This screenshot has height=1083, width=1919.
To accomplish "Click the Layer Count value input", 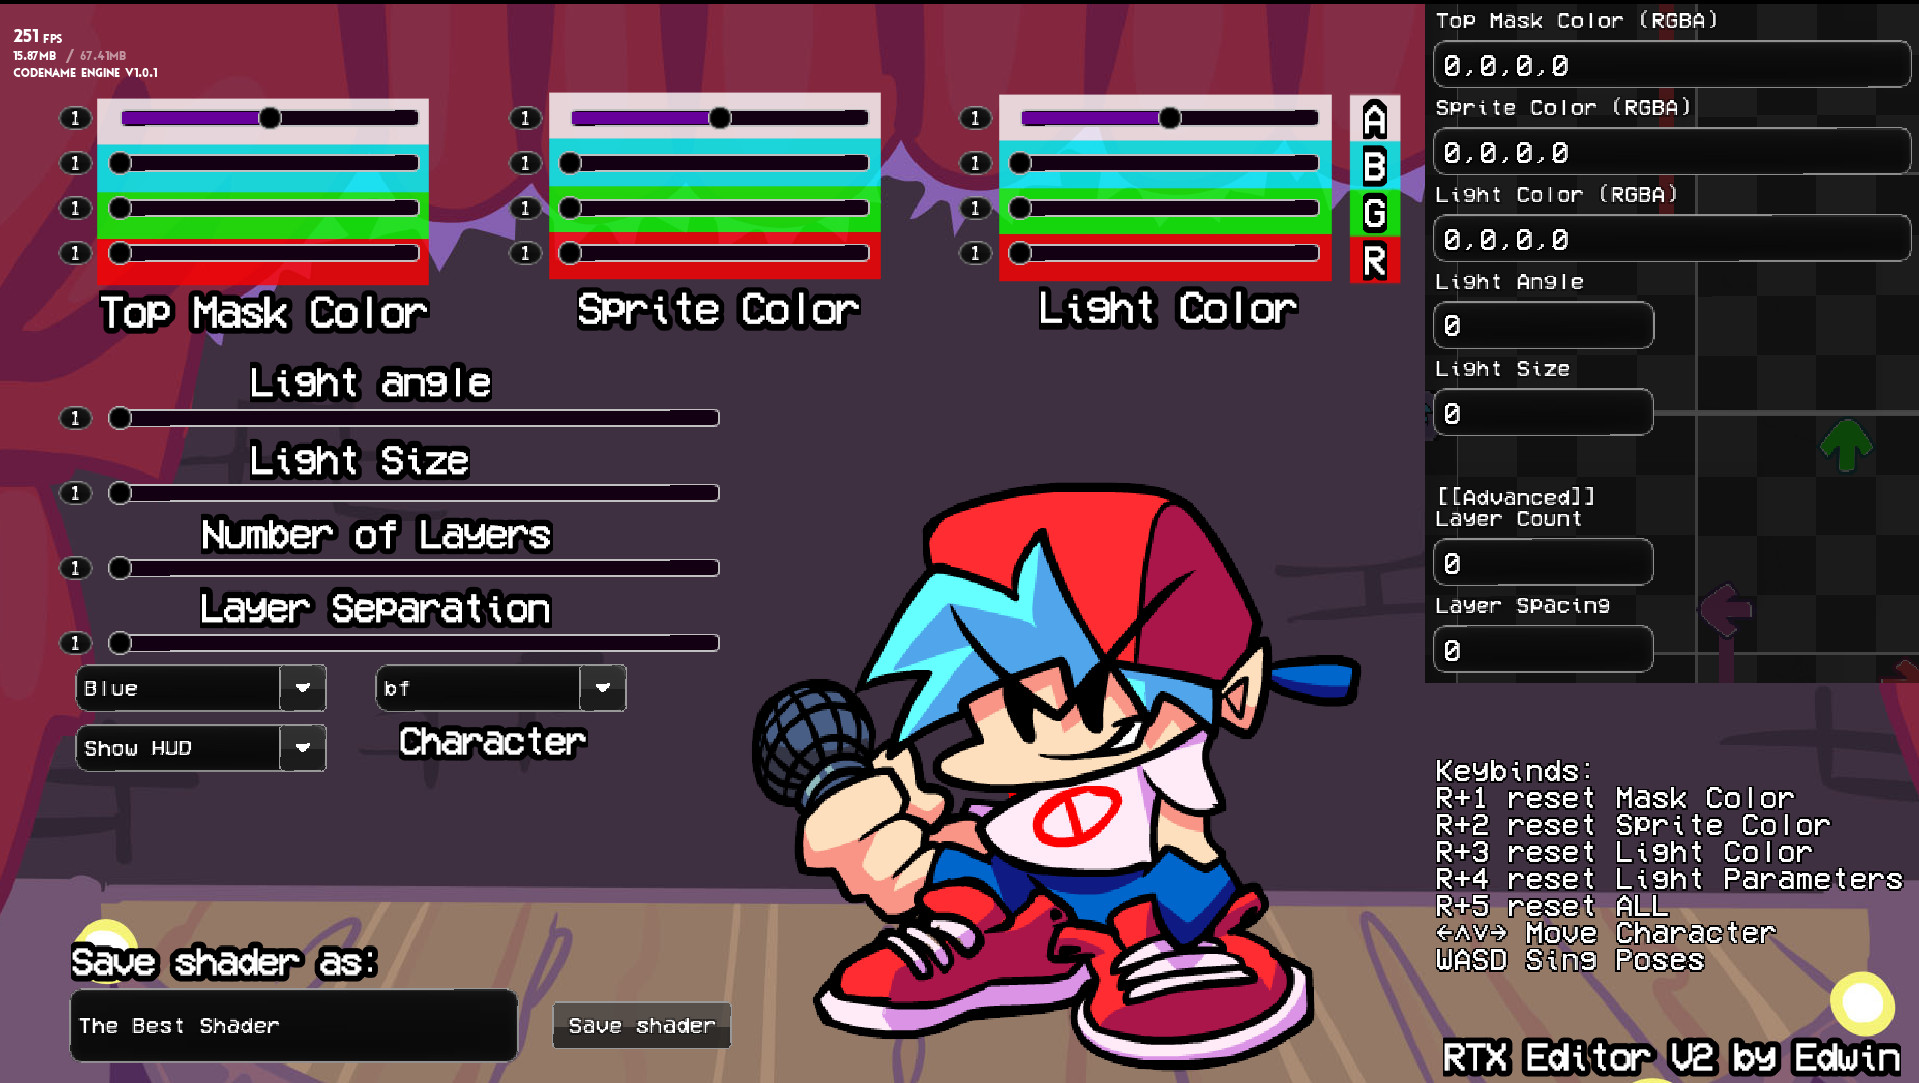I will tap(1543, 563).
